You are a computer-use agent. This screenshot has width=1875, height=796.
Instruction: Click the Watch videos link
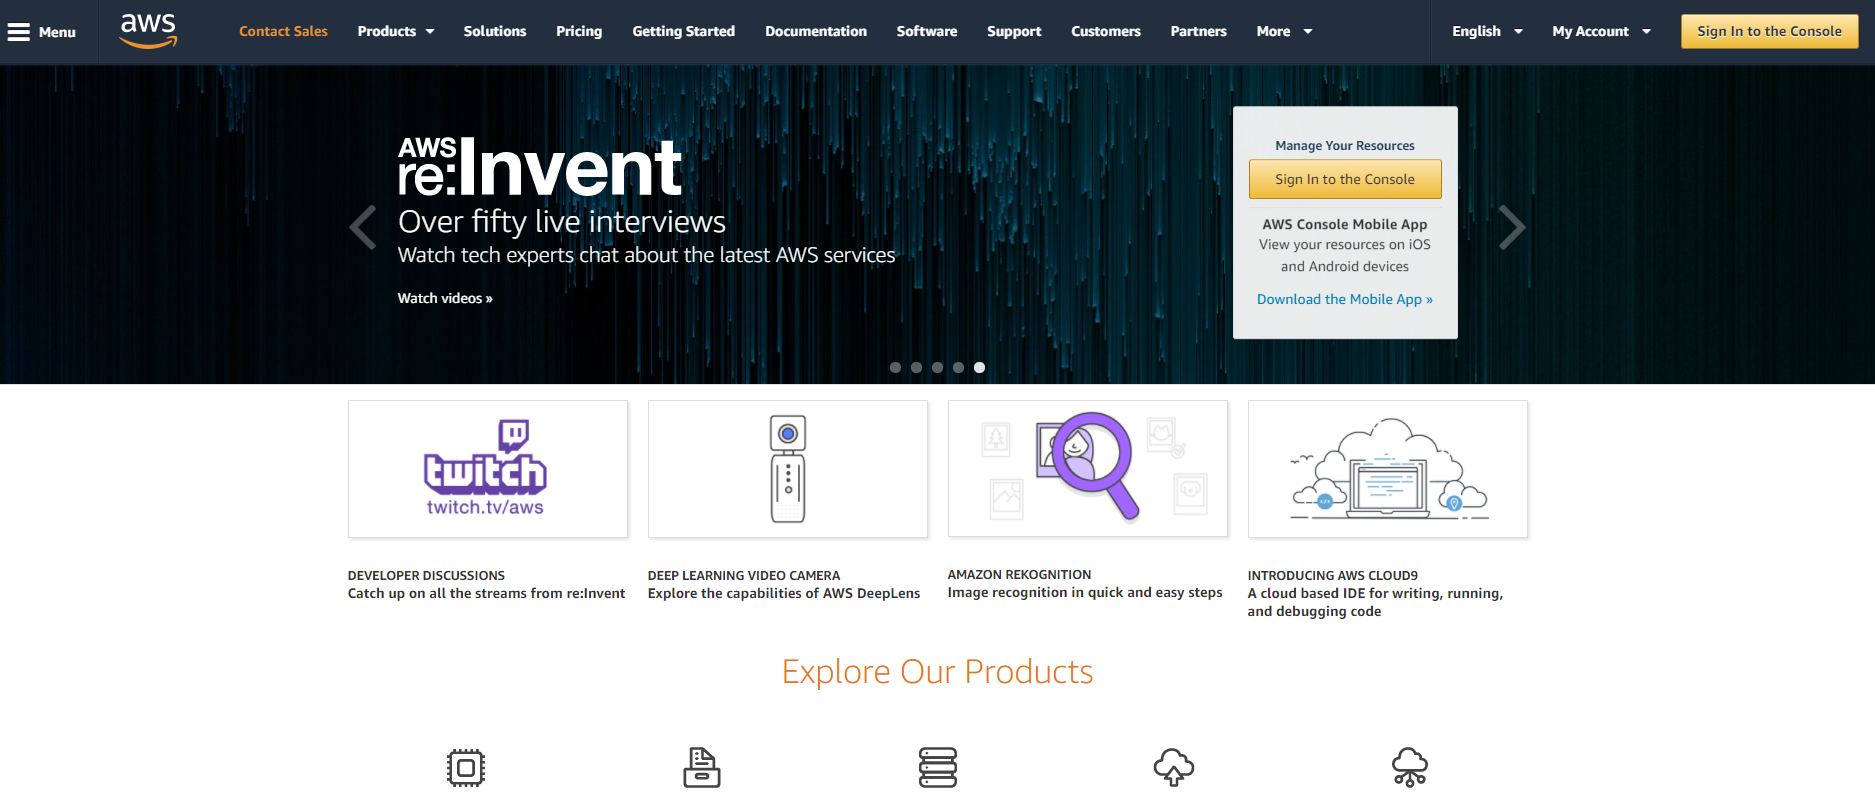(445, 298)
